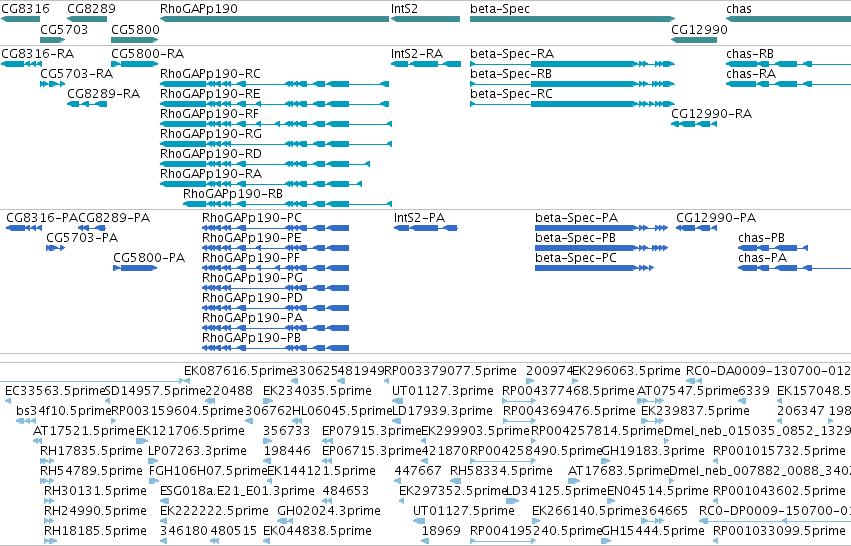Click EST RH17835.5prime
Viewport: 851px width, 546px height.
(91, 451)
